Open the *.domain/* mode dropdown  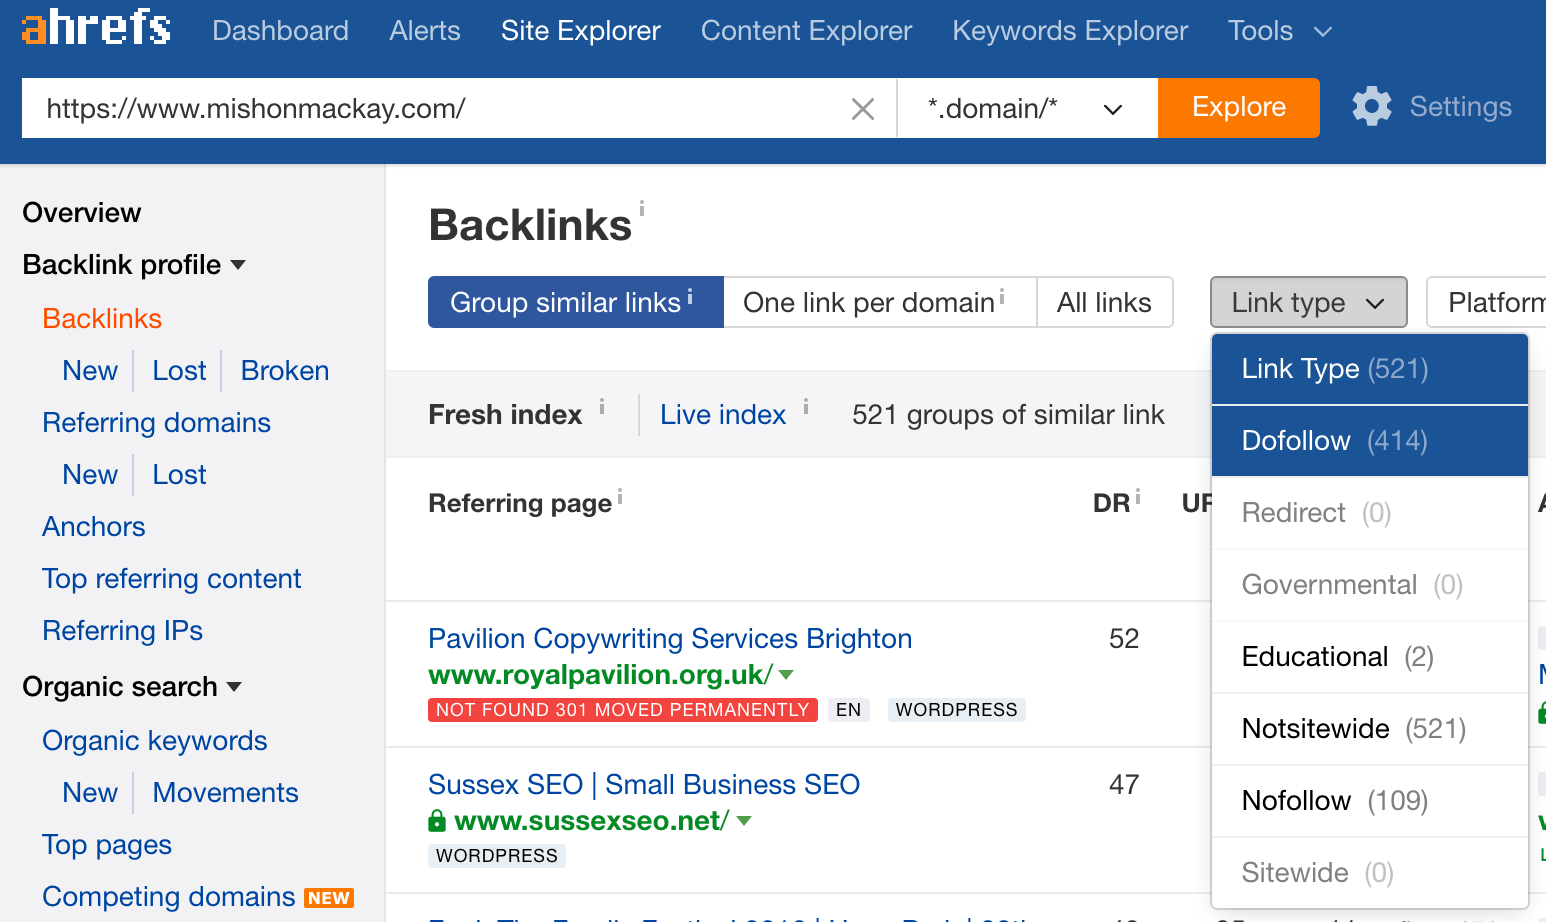pyautogui.click(x=1026, y=109)
